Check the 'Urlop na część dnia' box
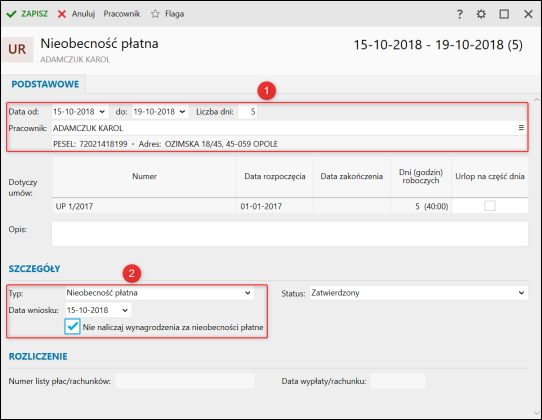Screen dimensions: 542x420 pyautogui.click(x=490, y=206)
